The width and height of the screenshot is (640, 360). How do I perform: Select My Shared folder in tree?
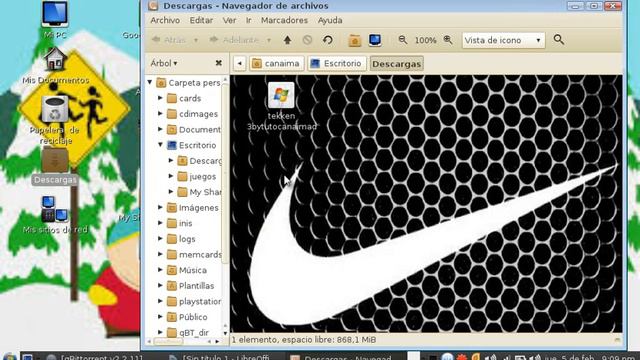point(200,192)
